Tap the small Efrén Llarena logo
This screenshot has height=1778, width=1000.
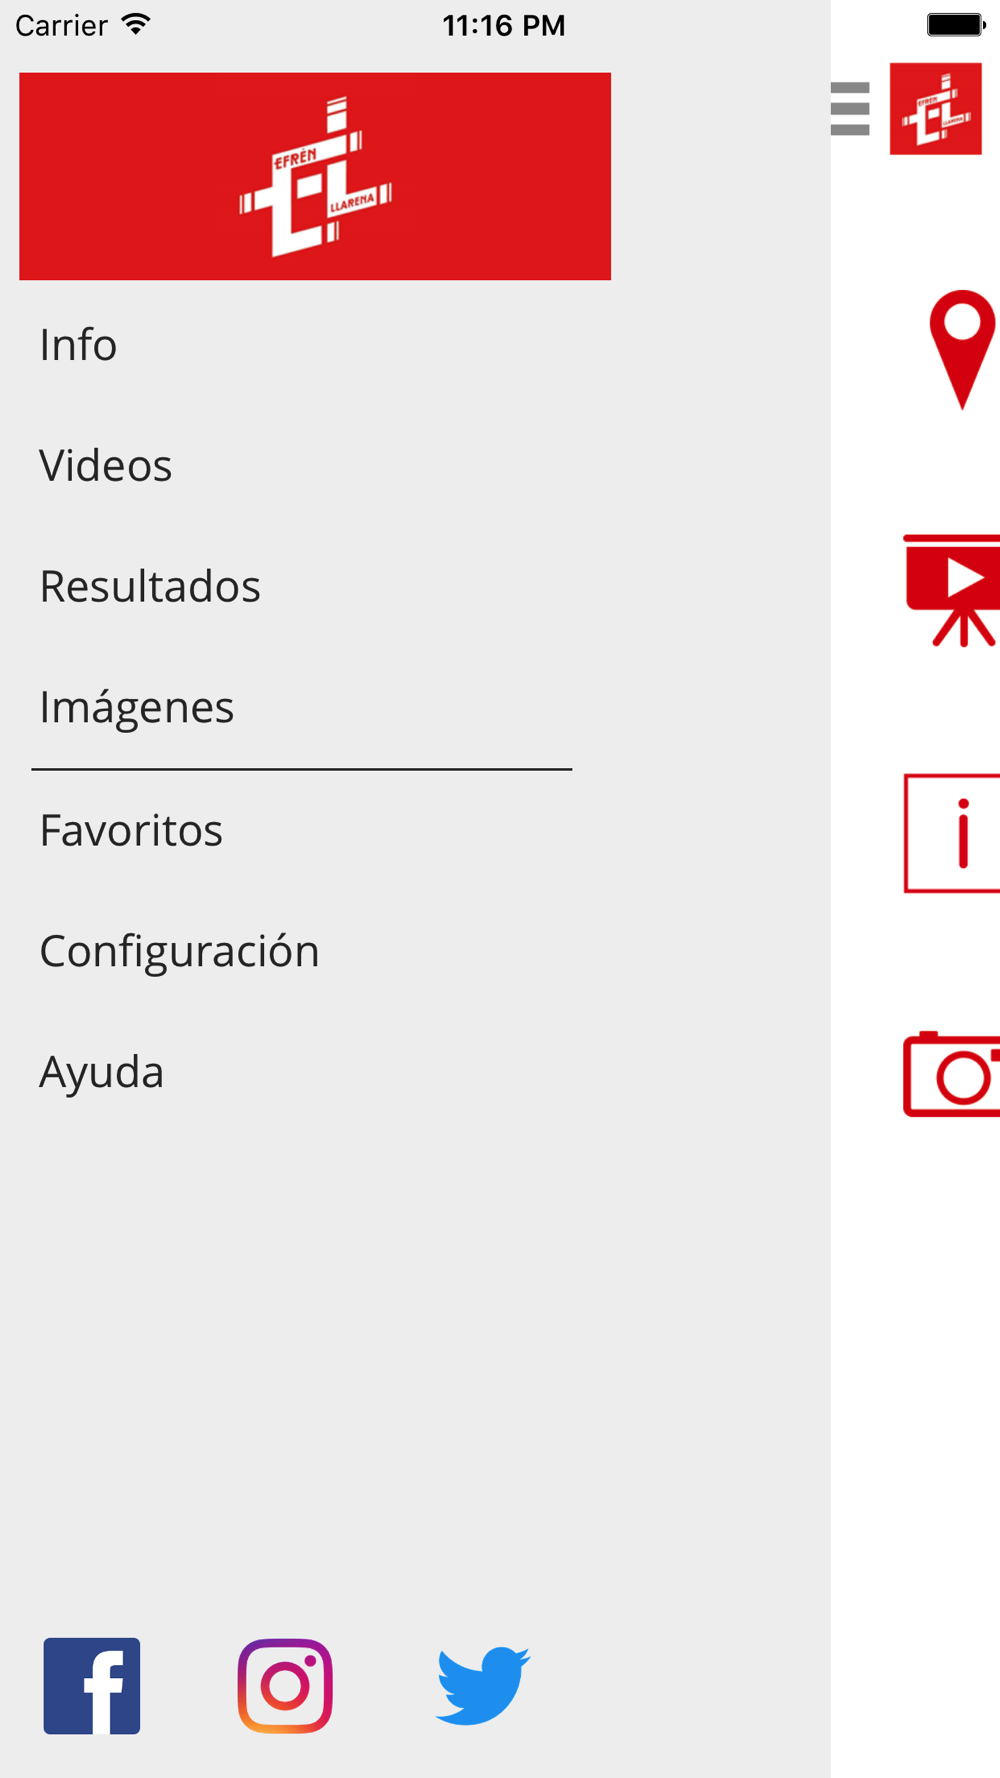pos(936,109)
